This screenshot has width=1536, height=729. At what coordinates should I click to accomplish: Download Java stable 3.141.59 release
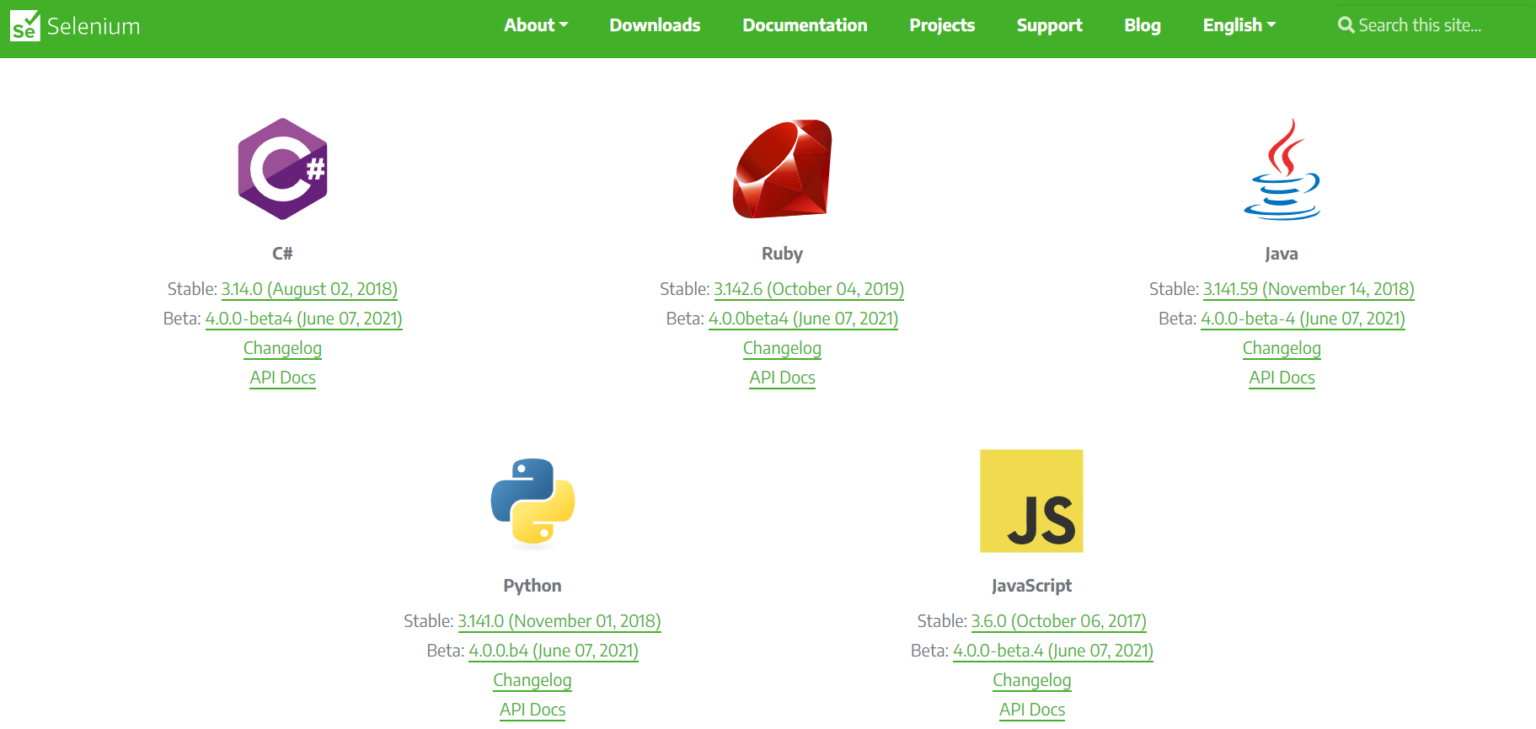pos(1308,289)
